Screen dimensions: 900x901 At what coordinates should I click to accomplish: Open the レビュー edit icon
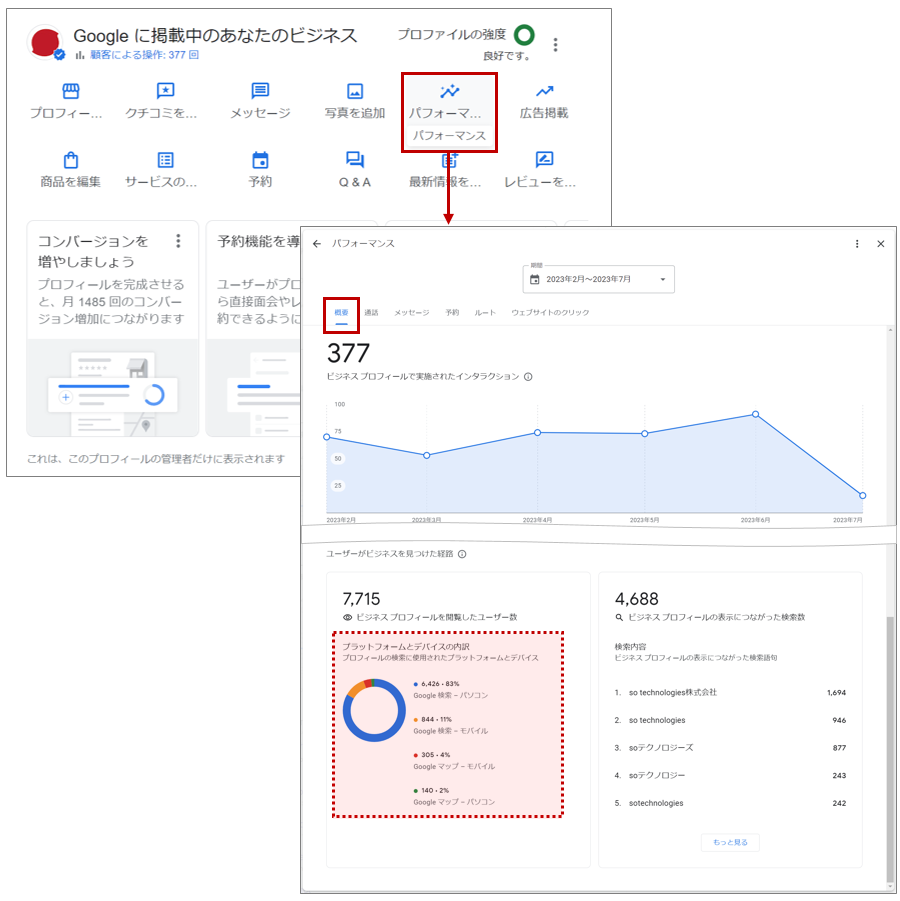pos(544,160)
